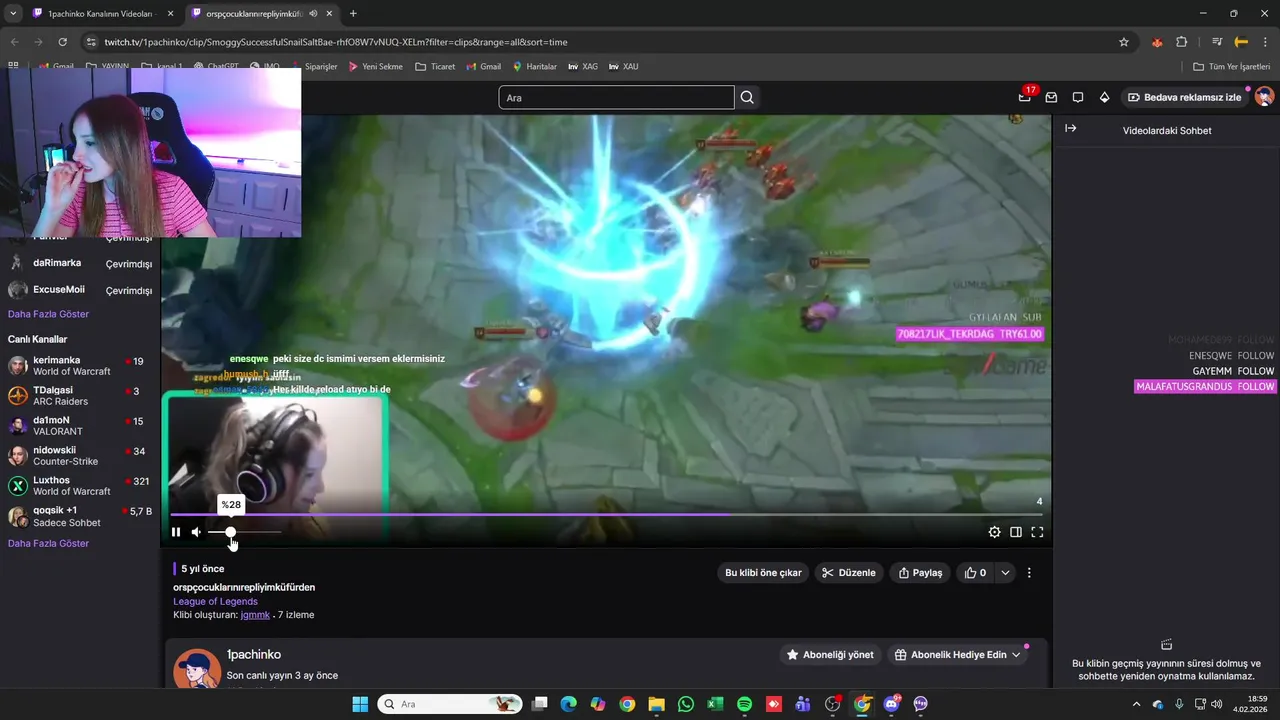Open the user profile avatar menu
1280x720 pixels.
tap(1264, 97)
